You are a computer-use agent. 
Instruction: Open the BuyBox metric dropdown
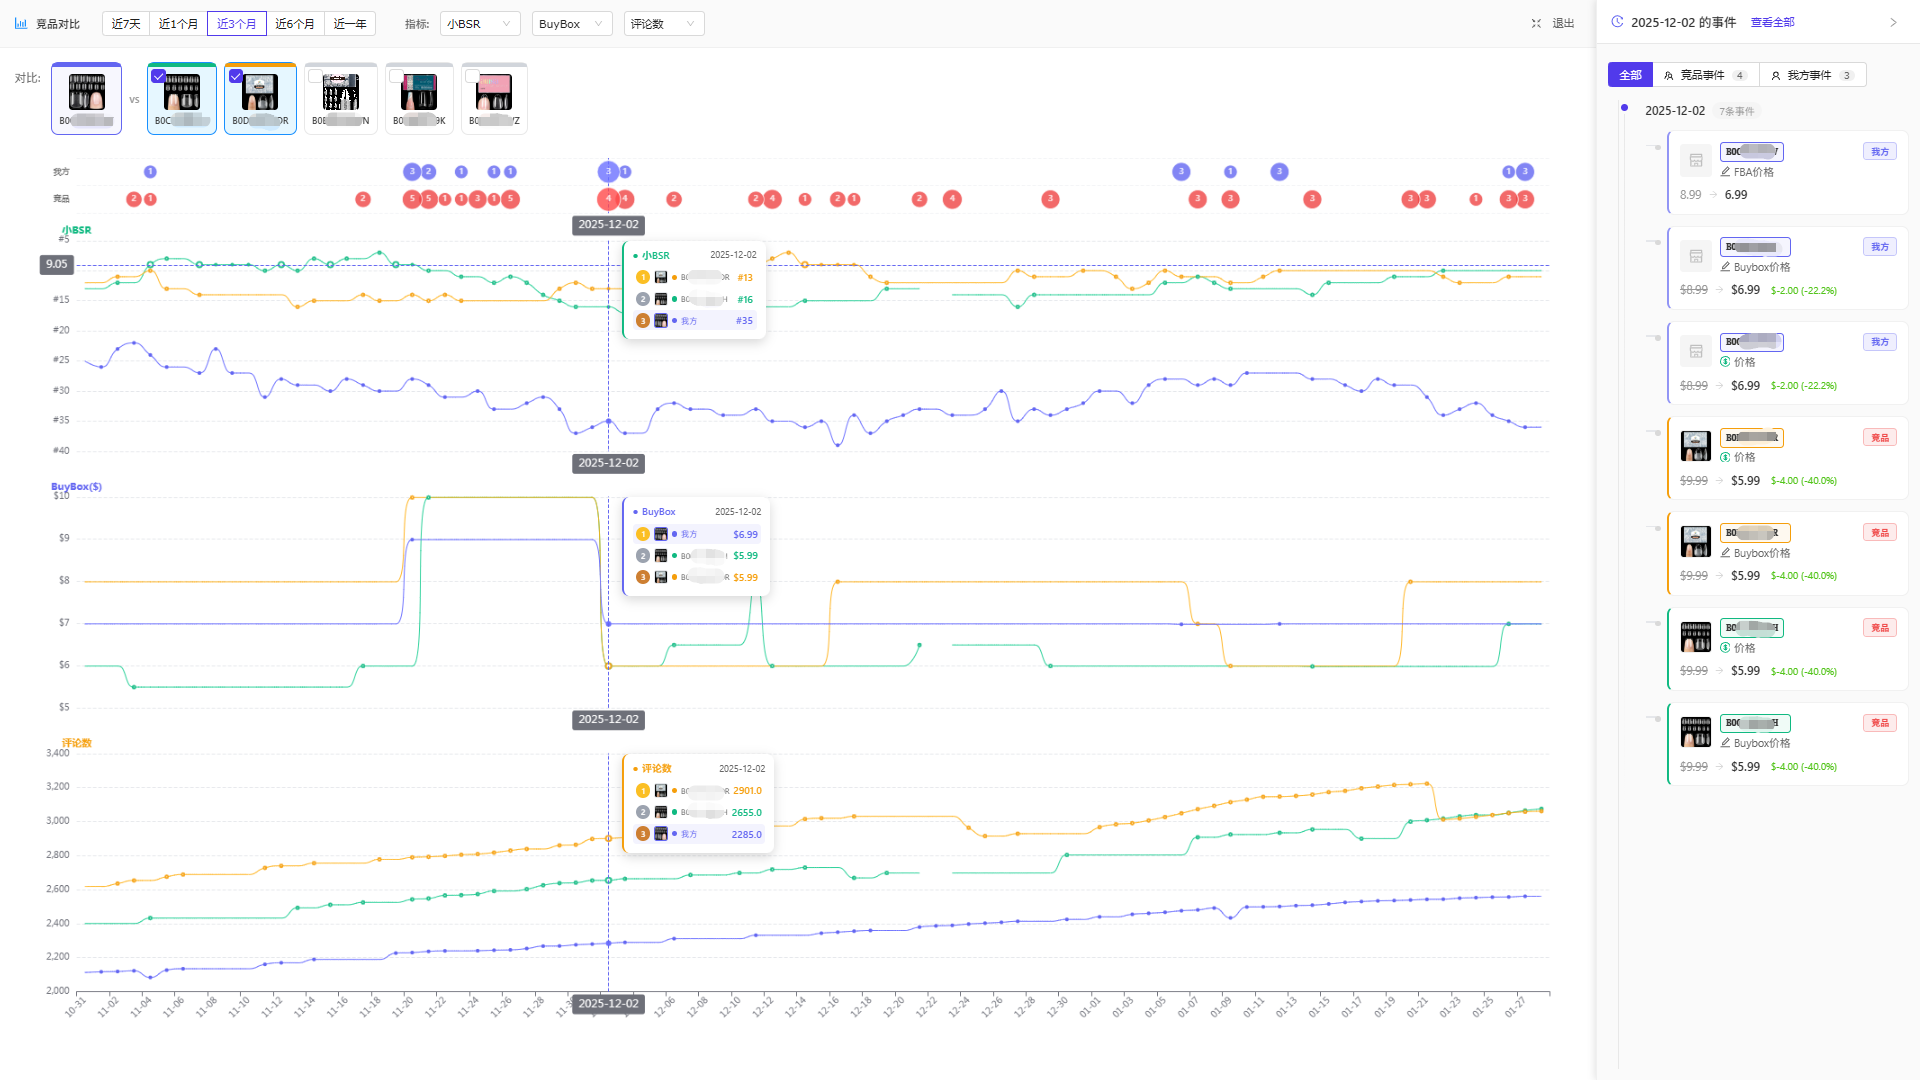point(572,24)
